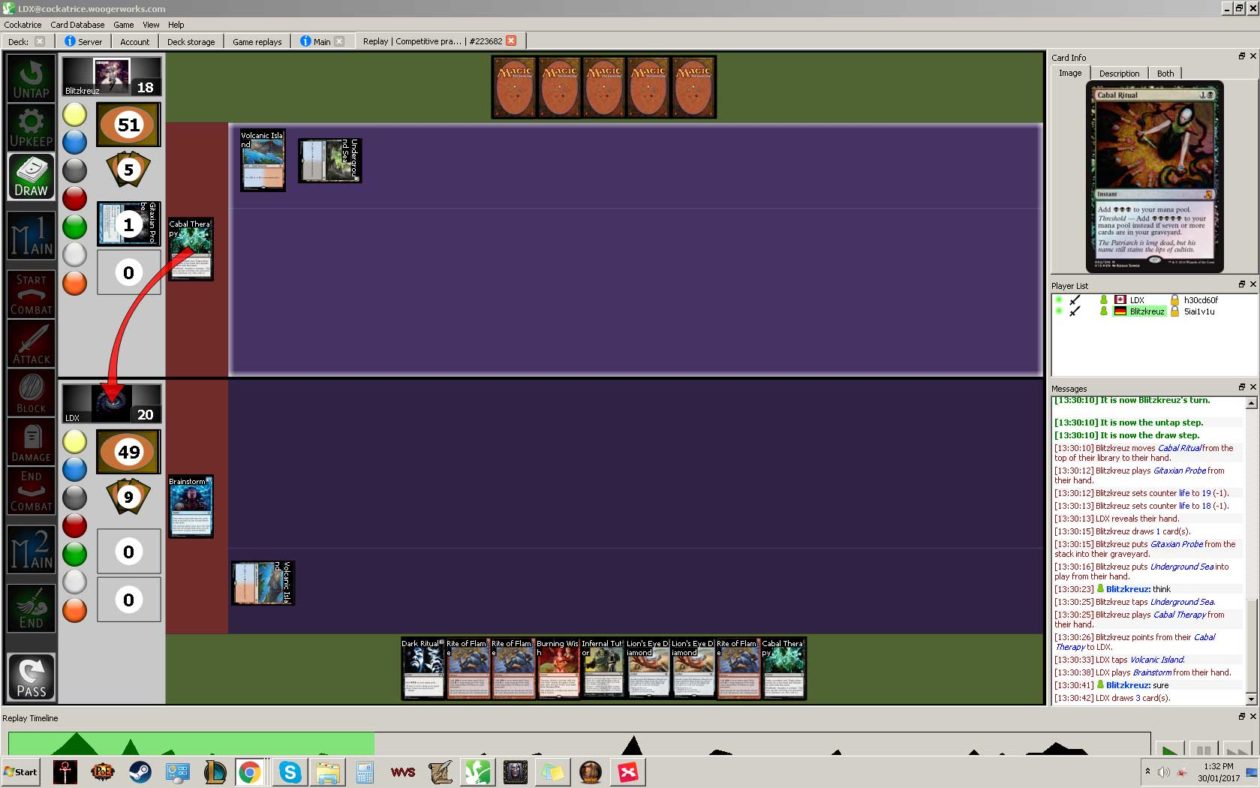Select Blitzkreuz in the Player List

1147,311
